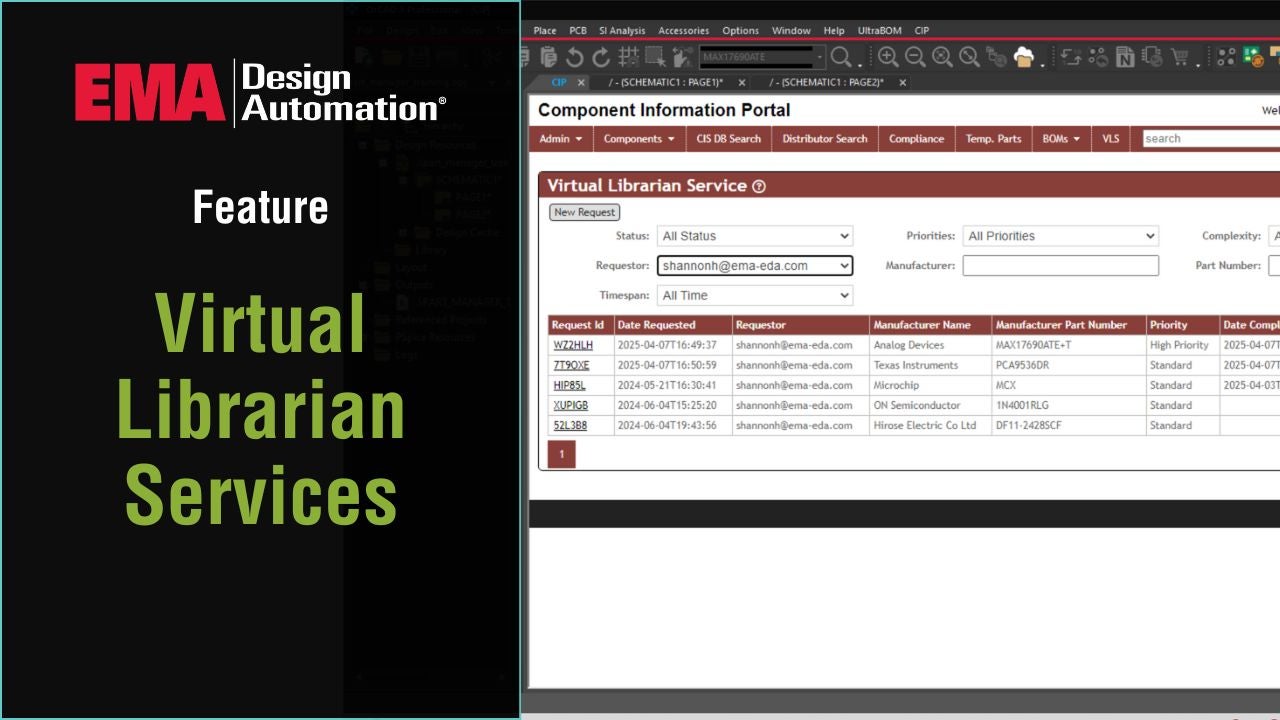The width and height of the screenshot is (1280, 720).
Task: Open Temp. Parts in portal navigation
Action: [x=993, y=139]
